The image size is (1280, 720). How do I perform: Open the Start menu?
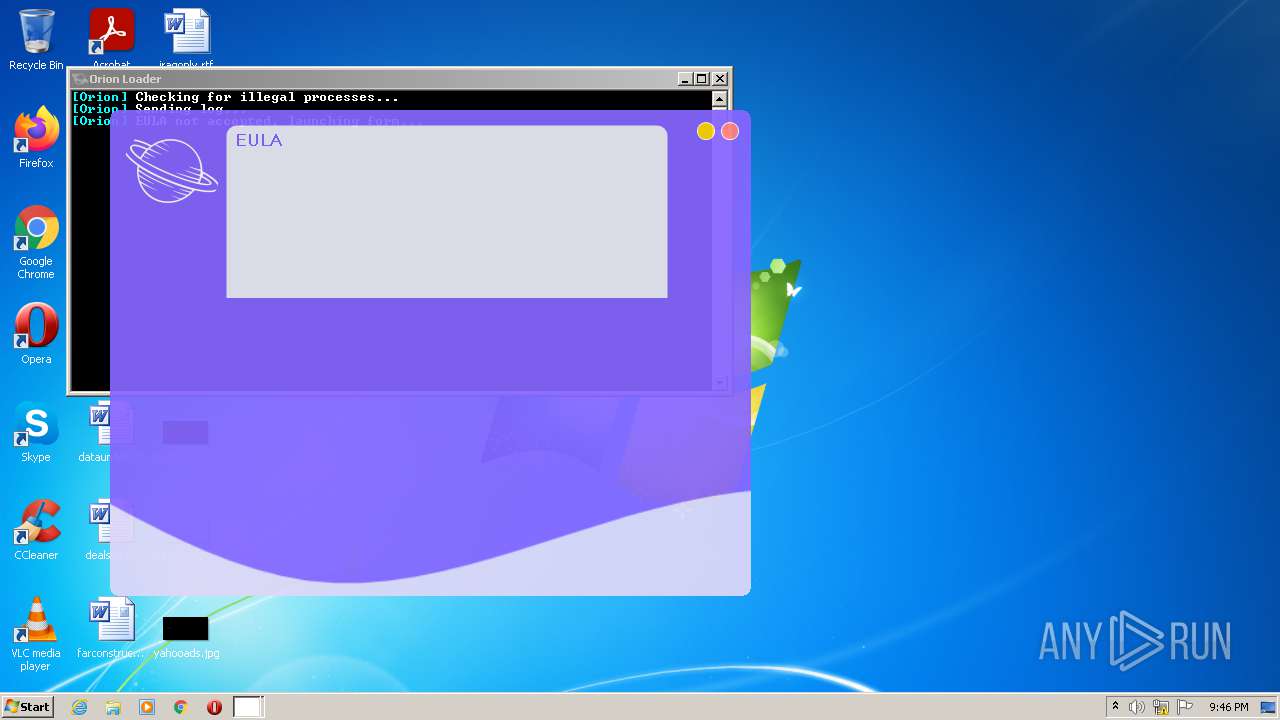pyautogui.click(x=28, y=706)
